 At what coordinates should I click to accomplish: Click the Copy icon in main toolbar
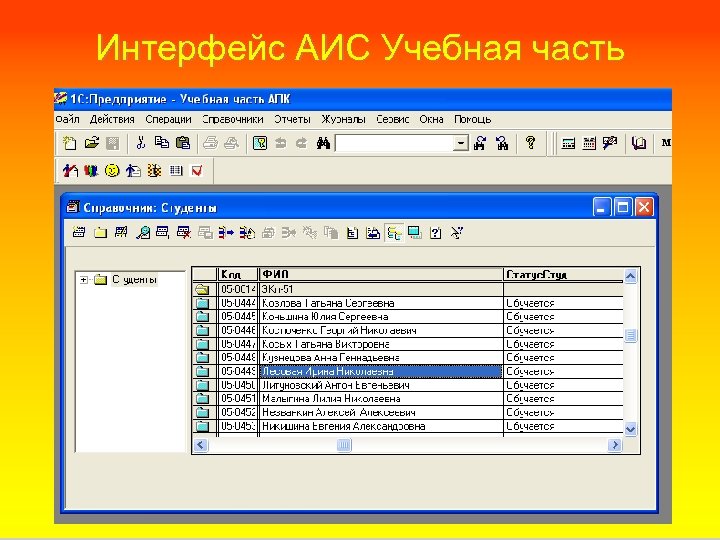(161, 143)
